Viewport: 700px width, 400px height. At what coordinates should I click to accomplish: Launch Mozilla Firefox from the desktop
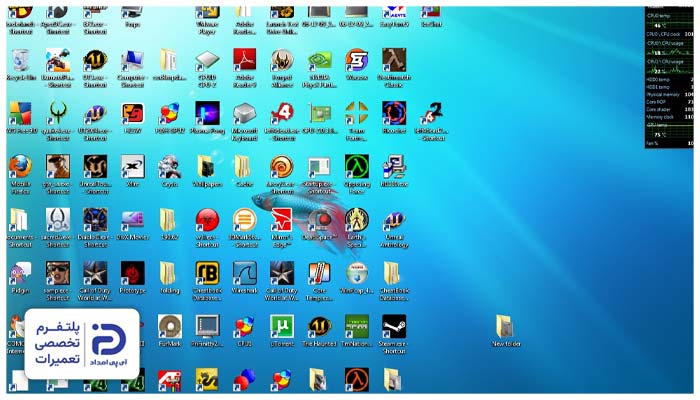[21, 166]
